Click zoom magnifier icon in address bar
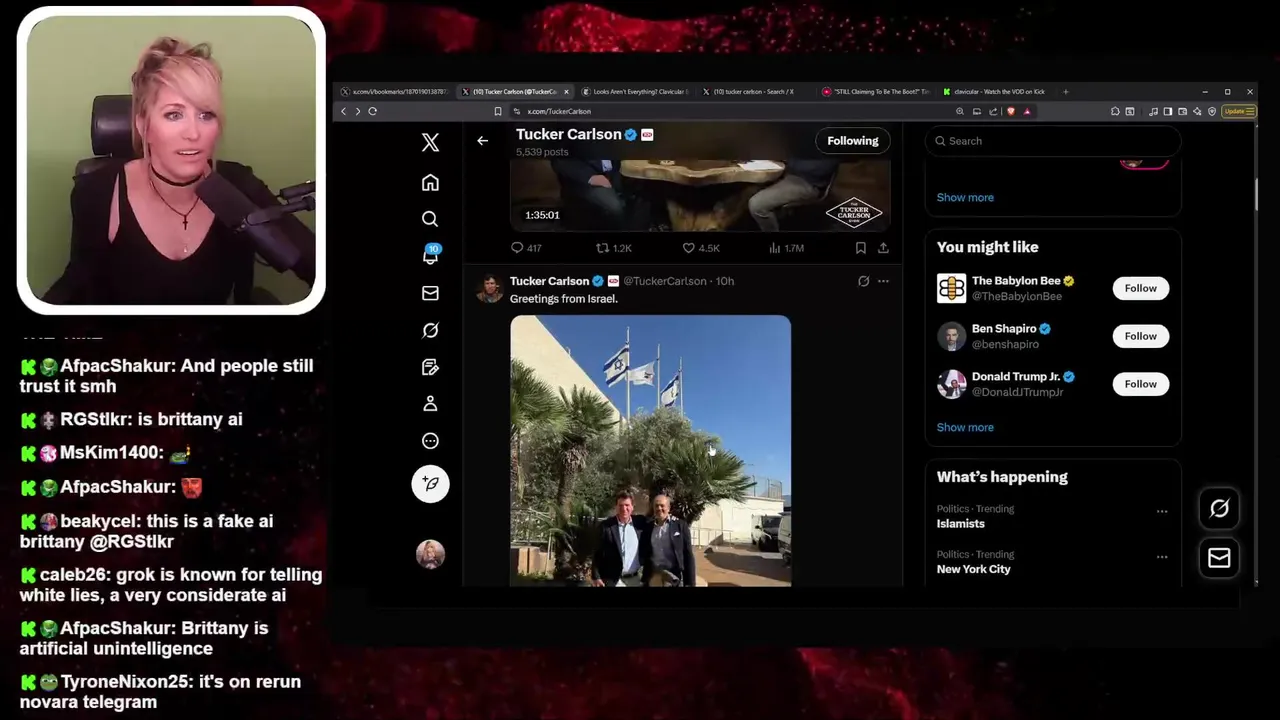This screenshot has width=1280, height=720. click(960, 111)
